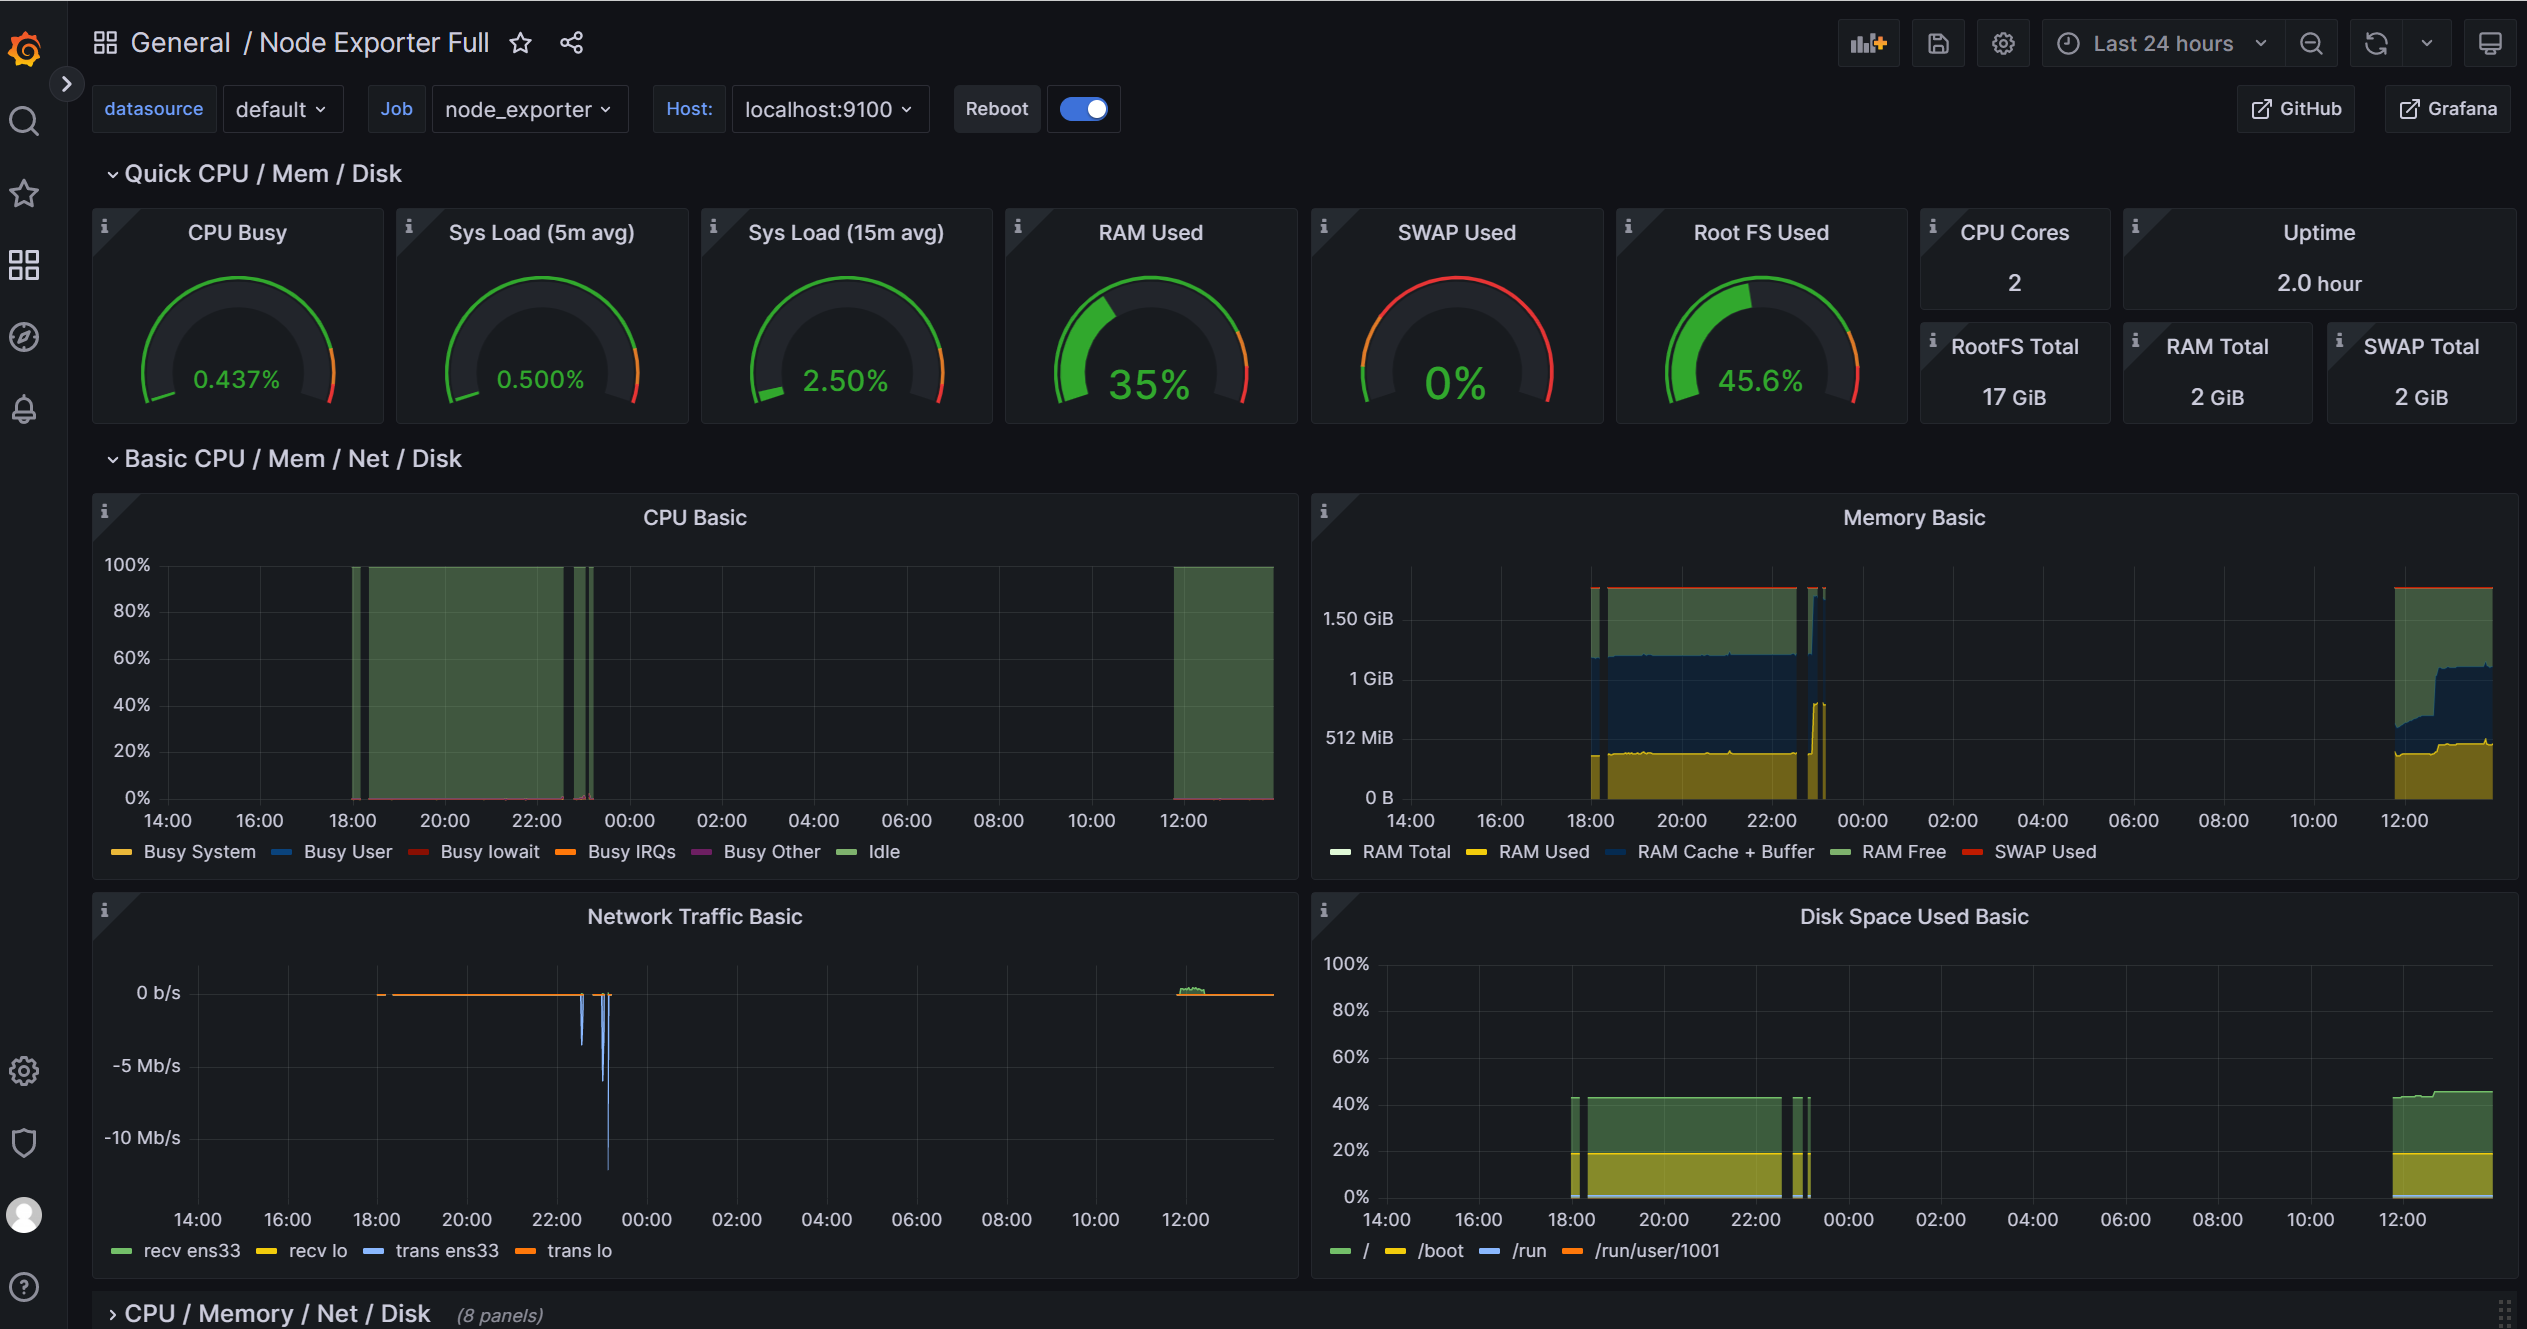The width and height of the screenshot is (2527, 1329).
Task: Open the Memory Basic panel title menu
Action: coord(1914,518)
